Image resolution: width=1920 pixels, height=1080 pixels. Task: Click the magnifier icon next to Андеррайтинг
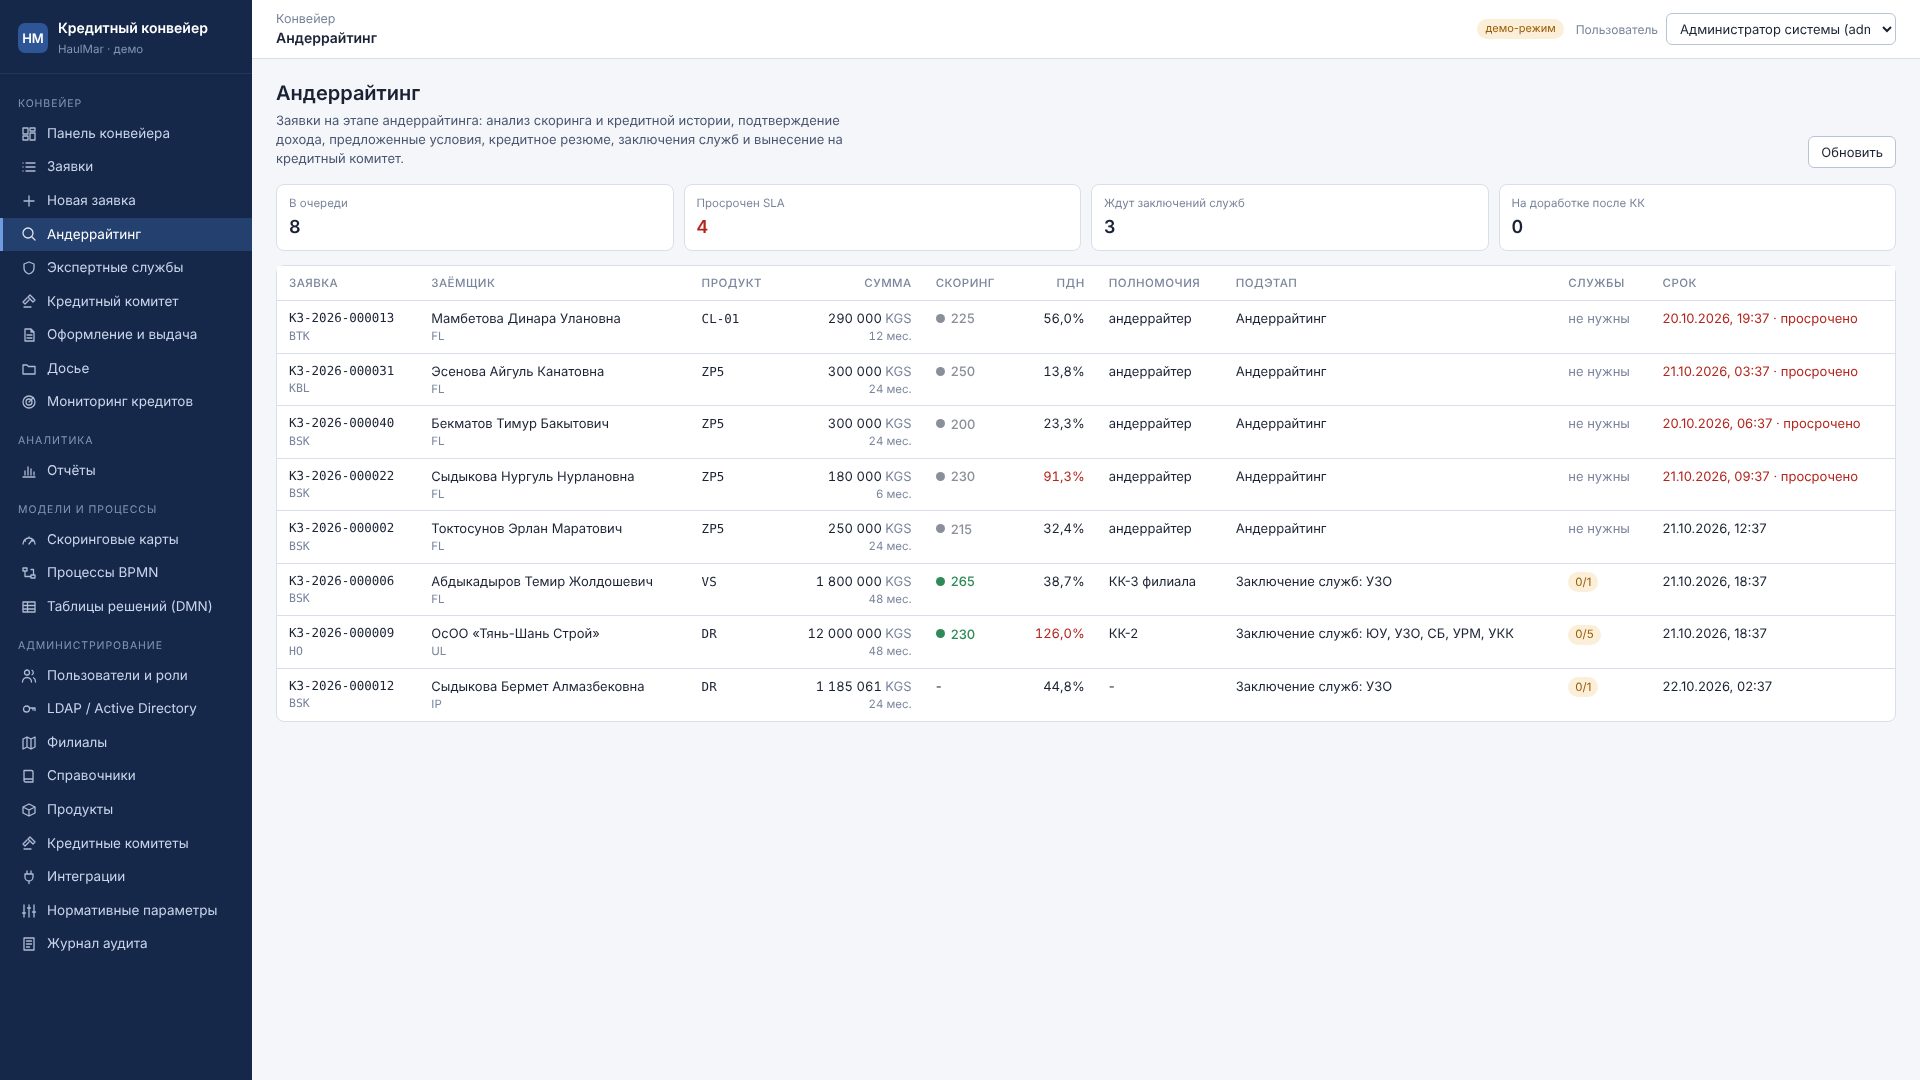[x=29, y=235]
